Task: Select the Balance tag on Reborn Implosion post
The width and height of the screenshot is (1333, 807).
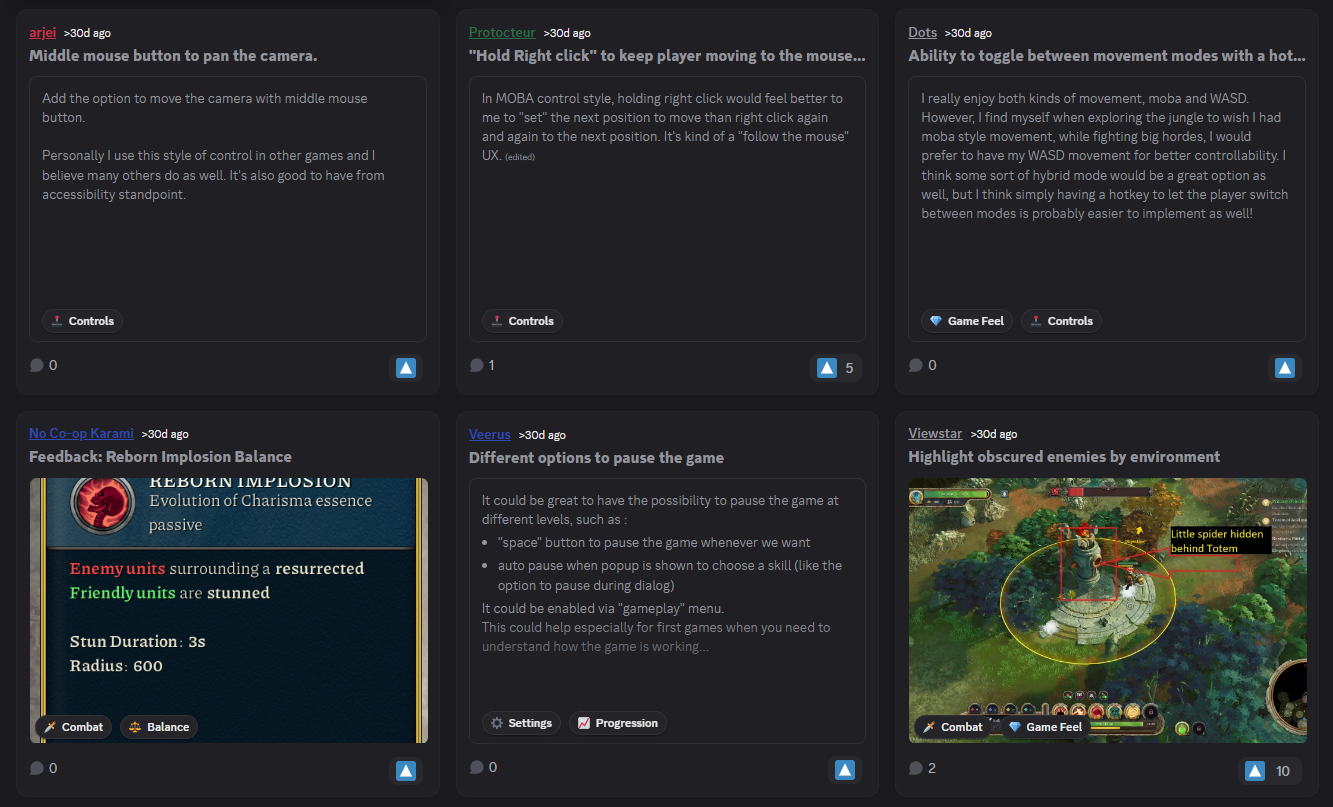Action: tap(159, 727)
